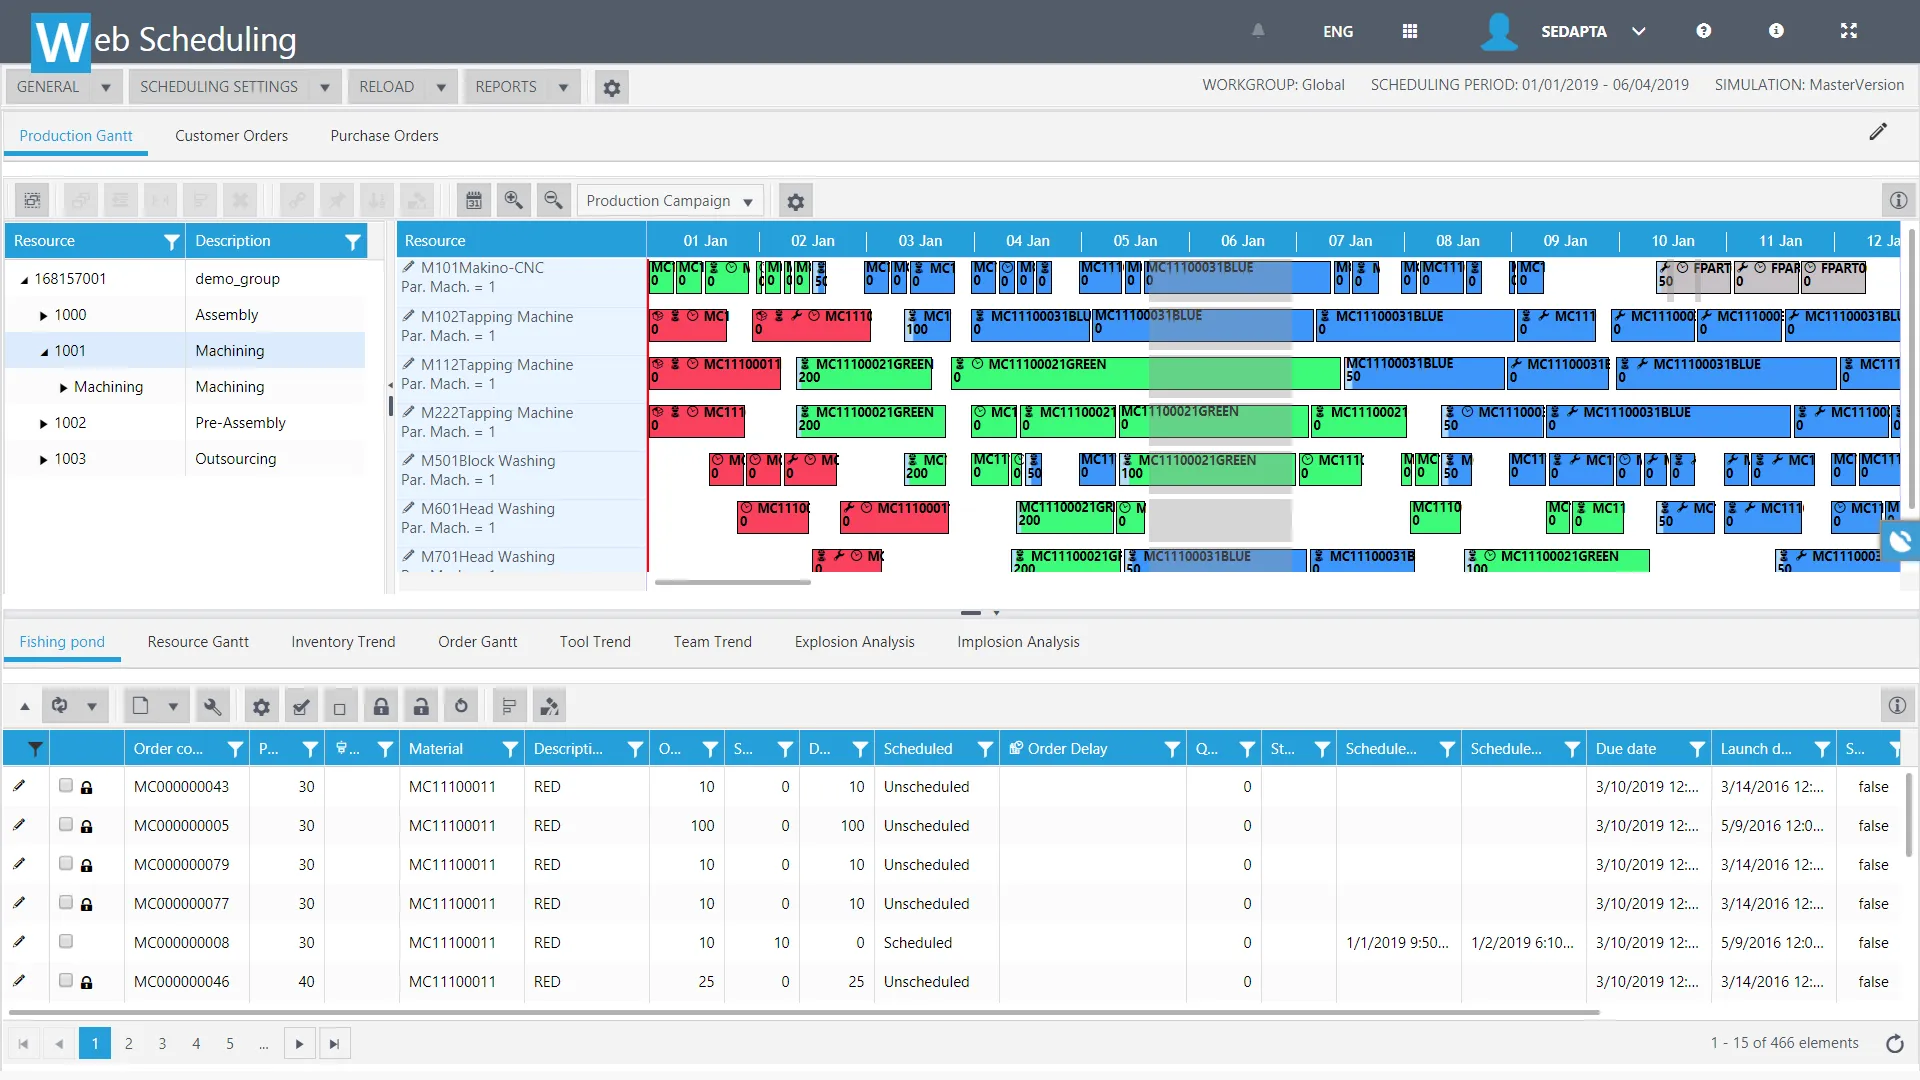Screen dimensions: 1920x1080
Task: Click the zoom out magnifier icon
Action: pyautogui.click(x=553, y=201)
